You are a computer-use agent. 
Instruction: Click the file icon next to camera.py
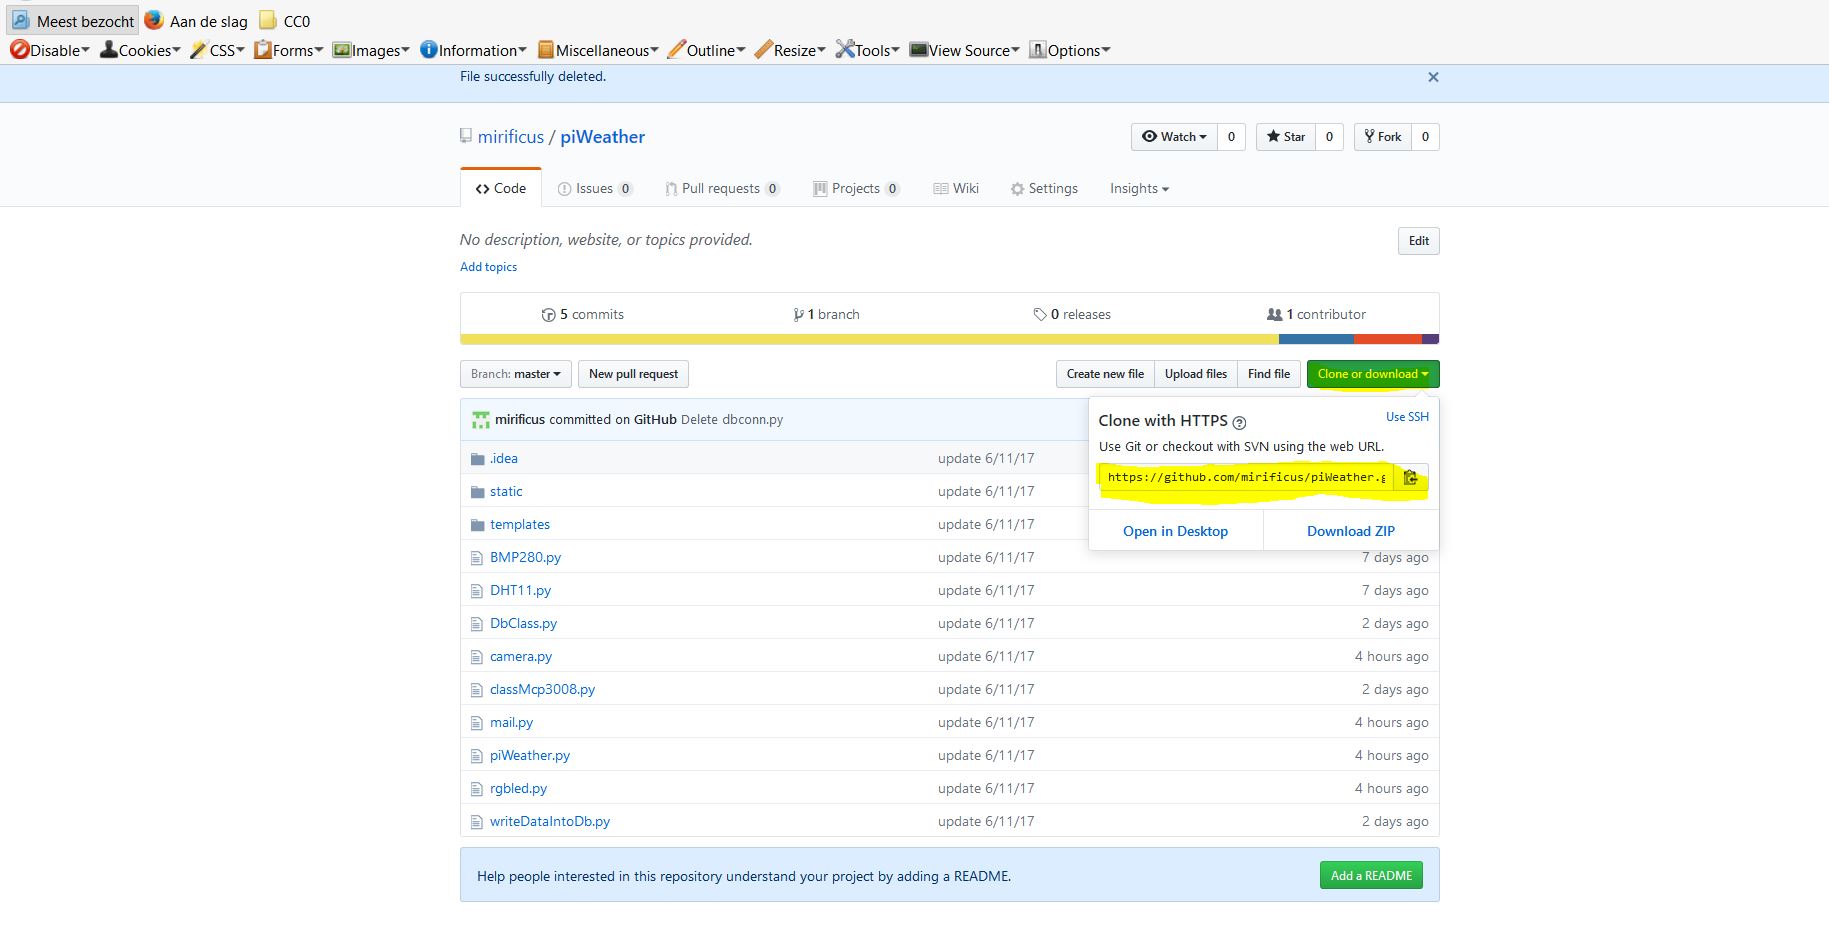click(x=476, y=657)
